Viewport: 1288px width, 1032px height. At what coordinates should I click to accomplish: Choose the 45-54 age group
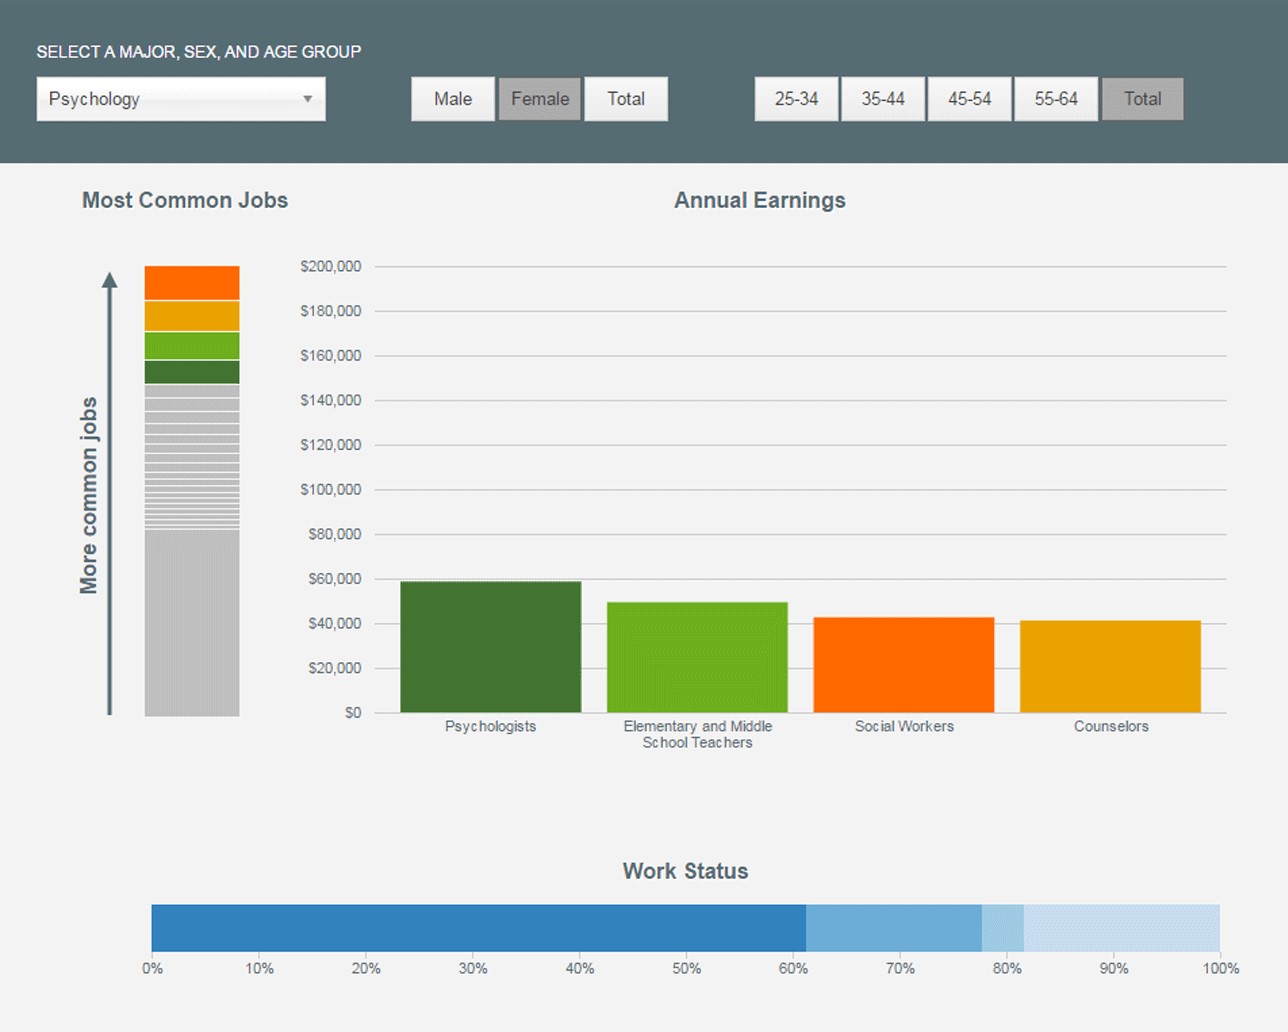[969, 99]
